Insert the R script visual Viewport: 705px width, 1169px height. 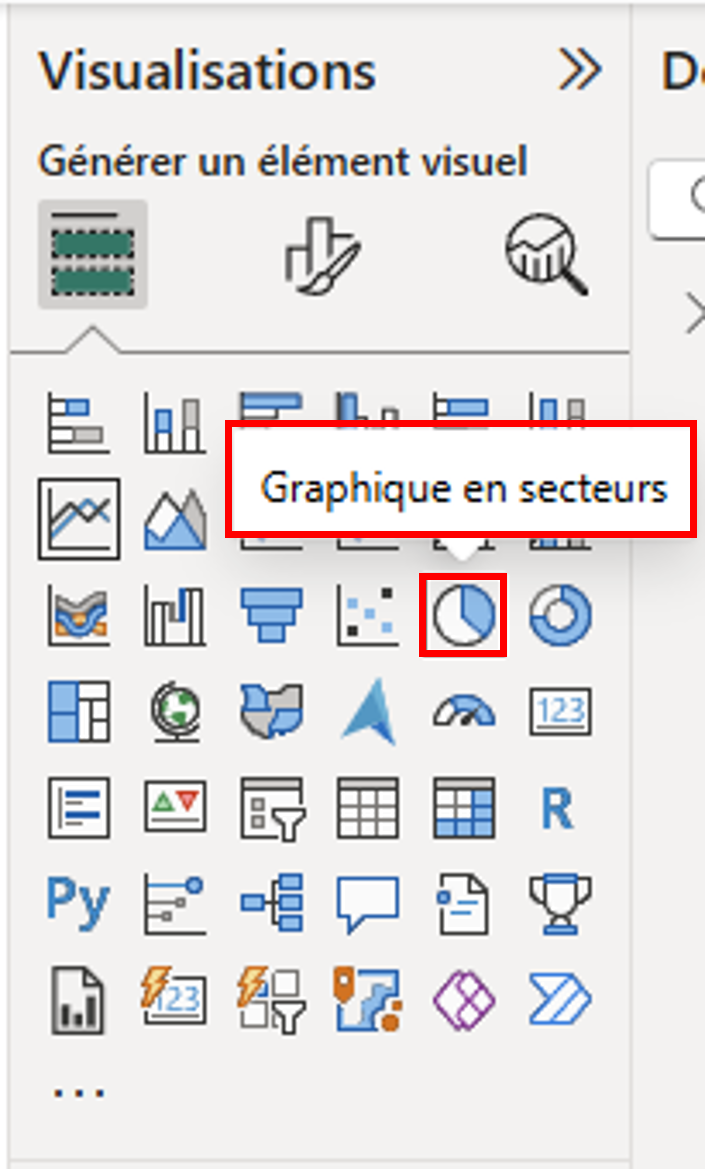tap(558, 808)
